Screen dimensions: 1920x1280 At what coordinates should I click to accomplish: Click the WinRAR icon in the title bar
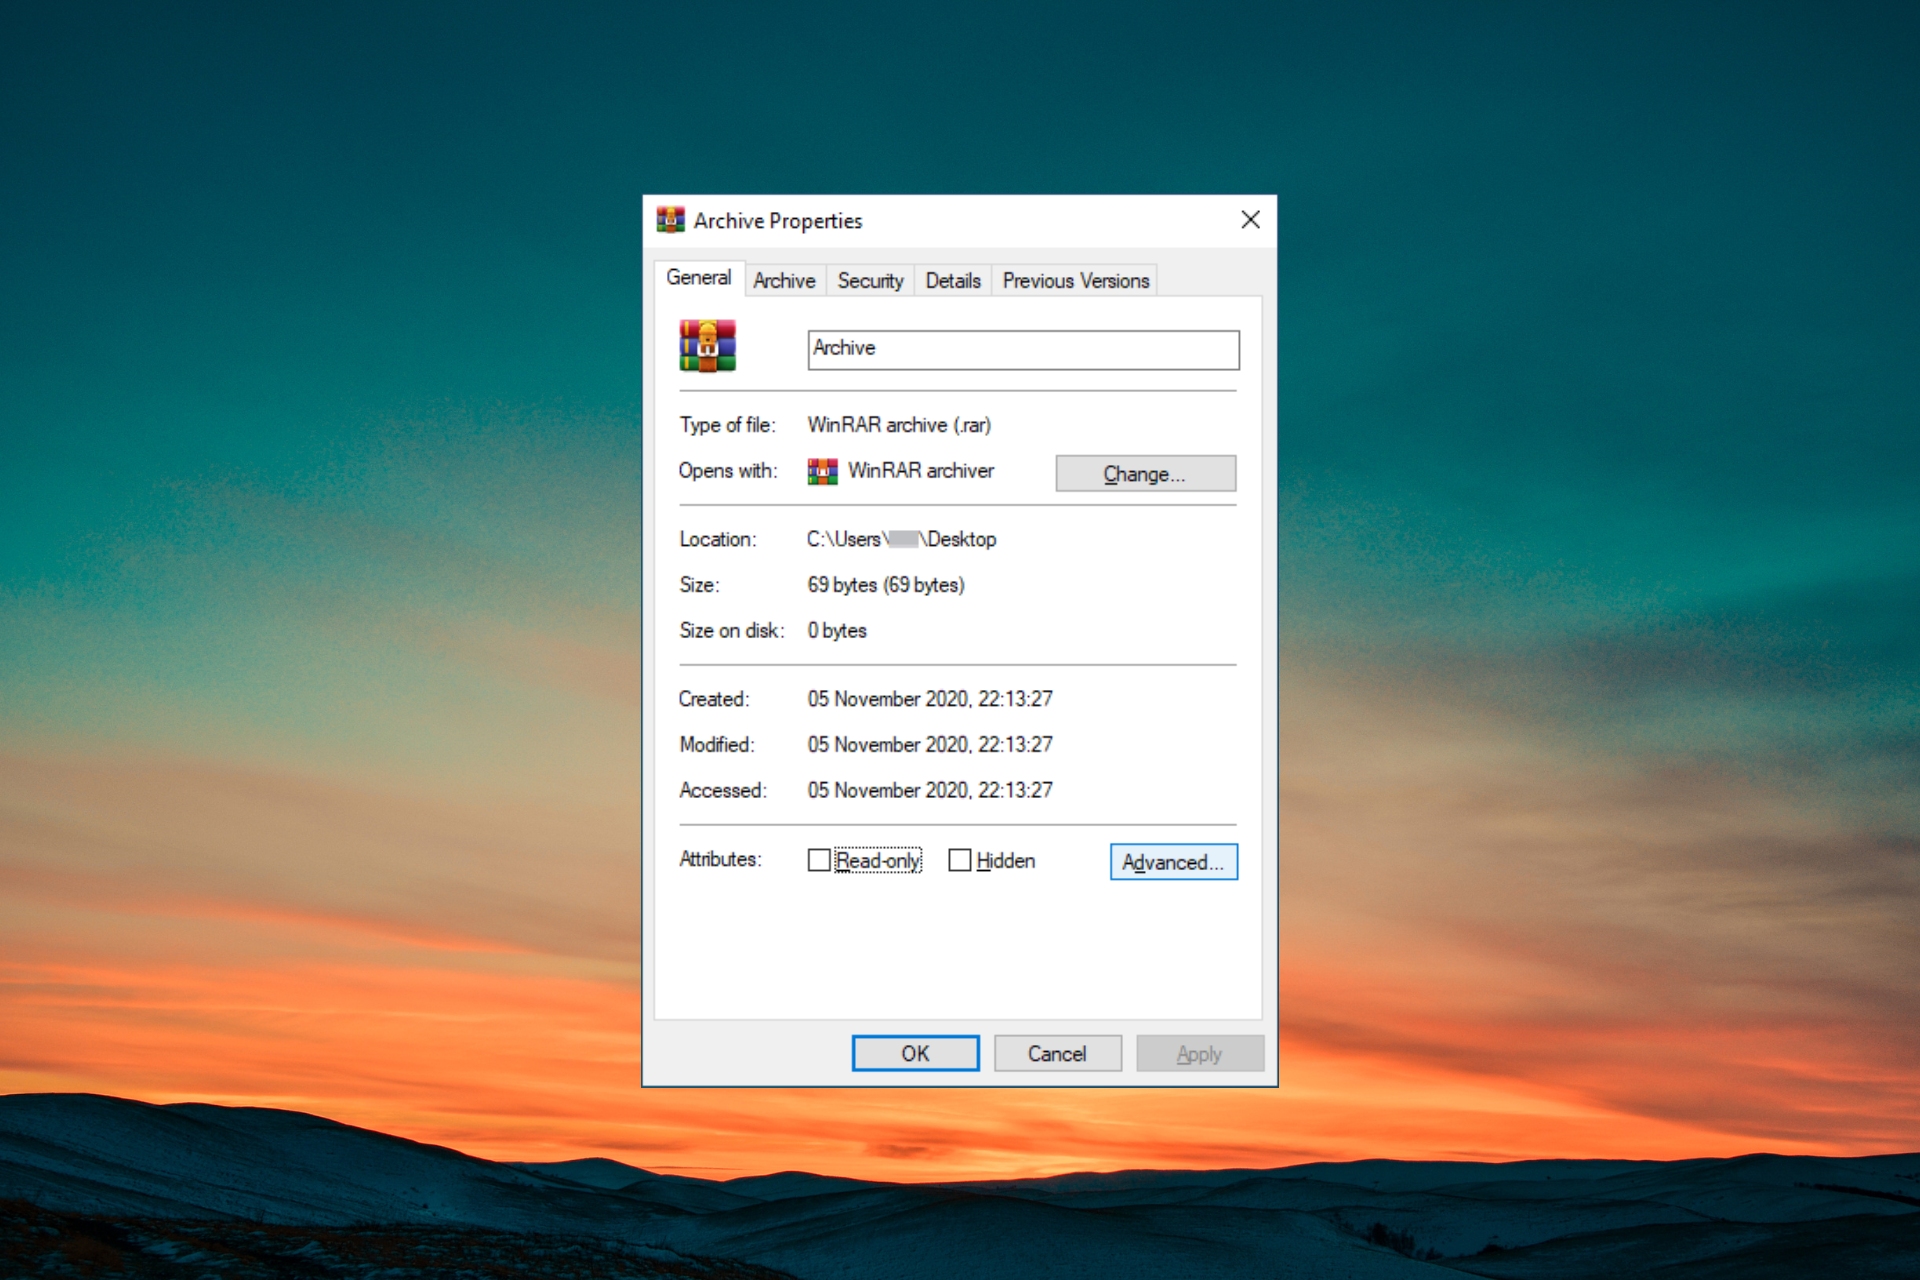[x=670, y=220]
